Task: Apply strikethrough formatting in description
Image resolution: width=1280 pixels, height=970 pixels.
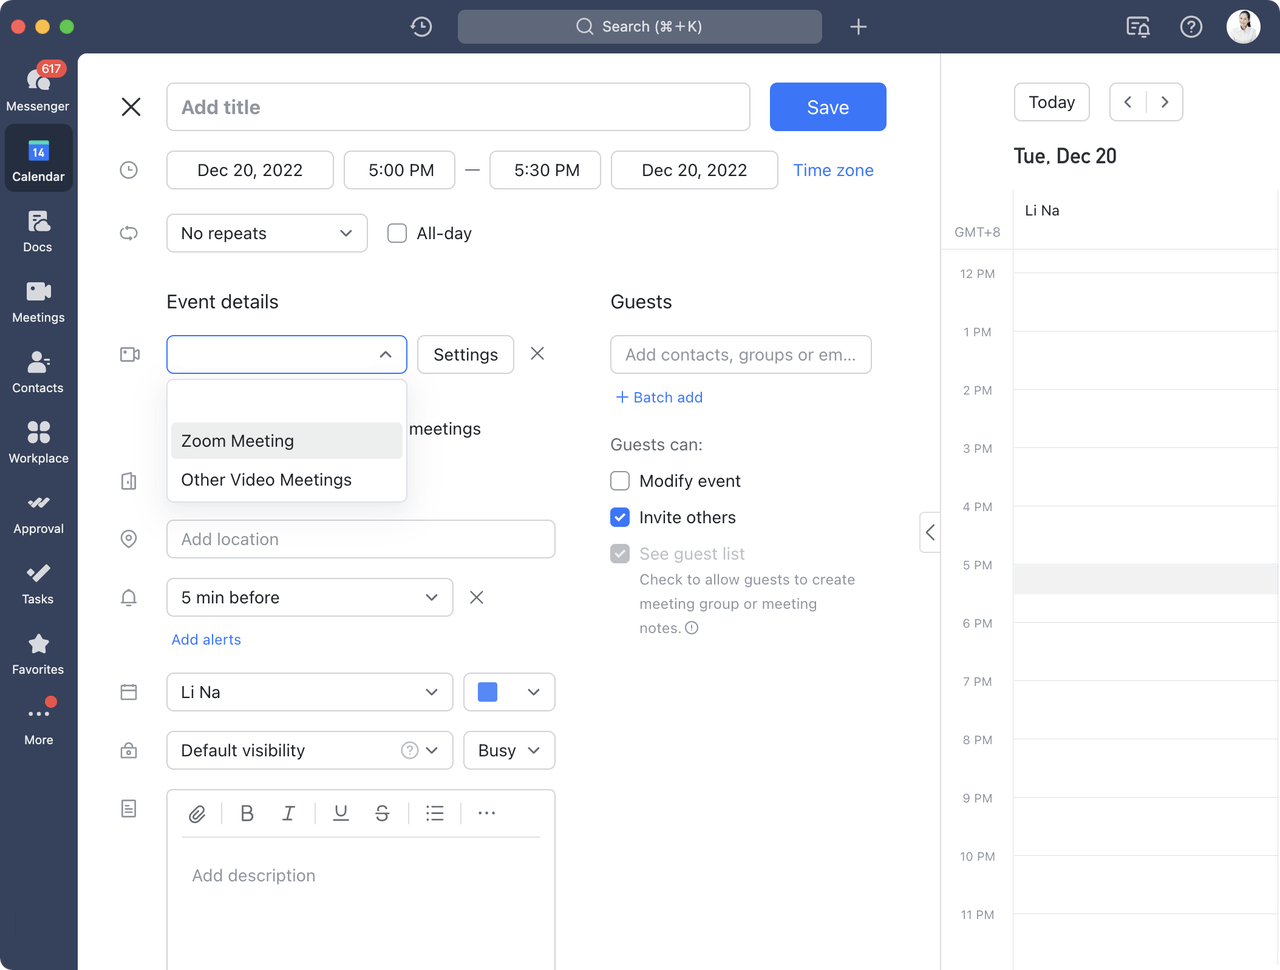Action: click(x=382, y=814)
